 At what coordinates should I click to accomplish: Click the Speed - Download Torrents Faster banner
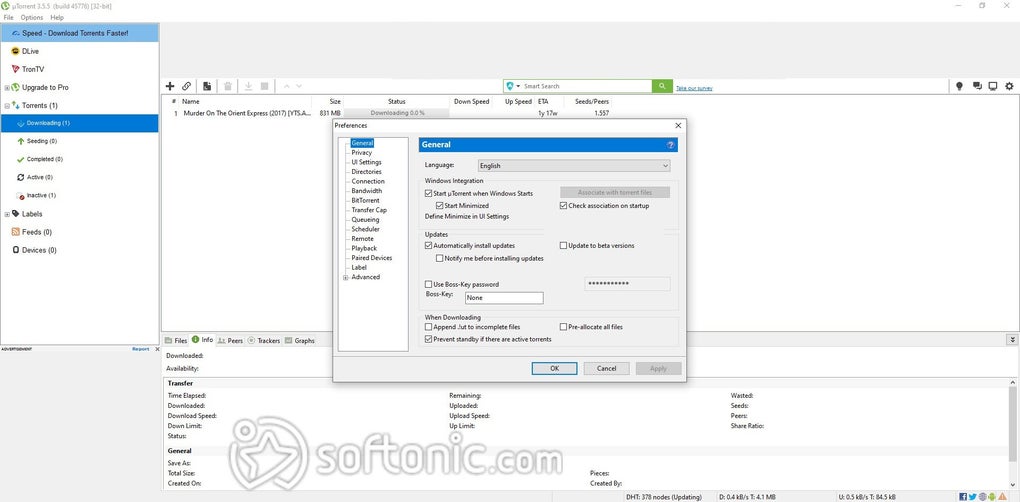point(79,33)
